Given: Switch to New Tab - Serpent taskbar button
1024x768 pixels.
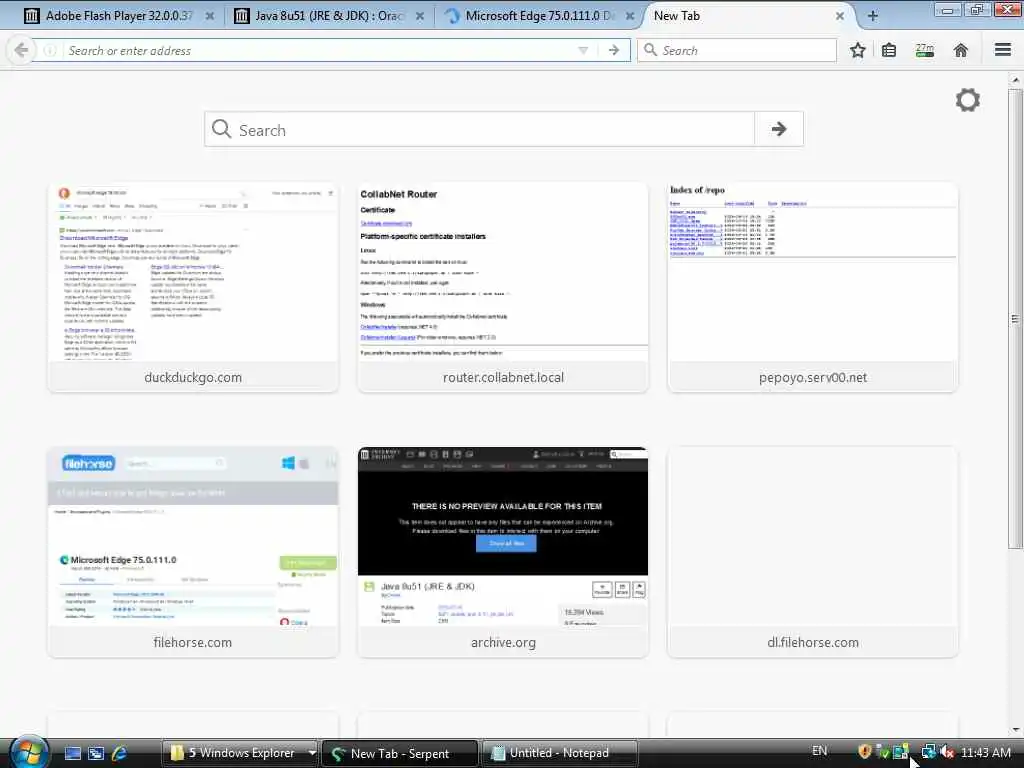Looking at the screenshot, I should [400, 753].
